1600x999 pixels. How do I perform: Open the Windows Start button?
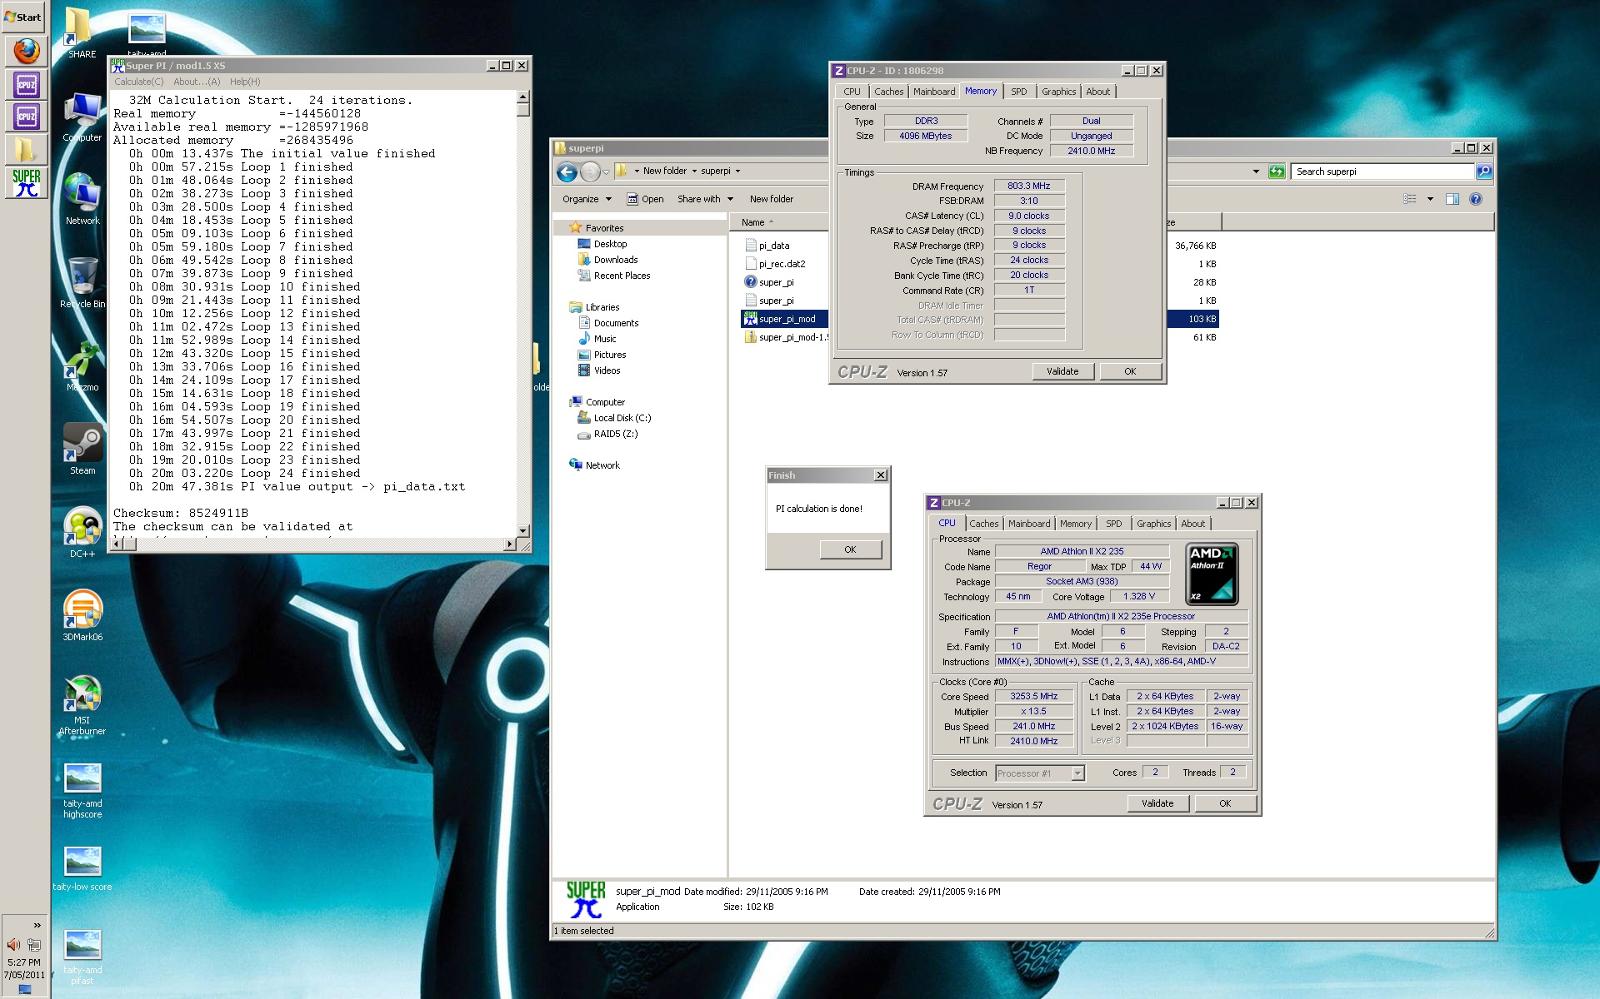point(23,16)
